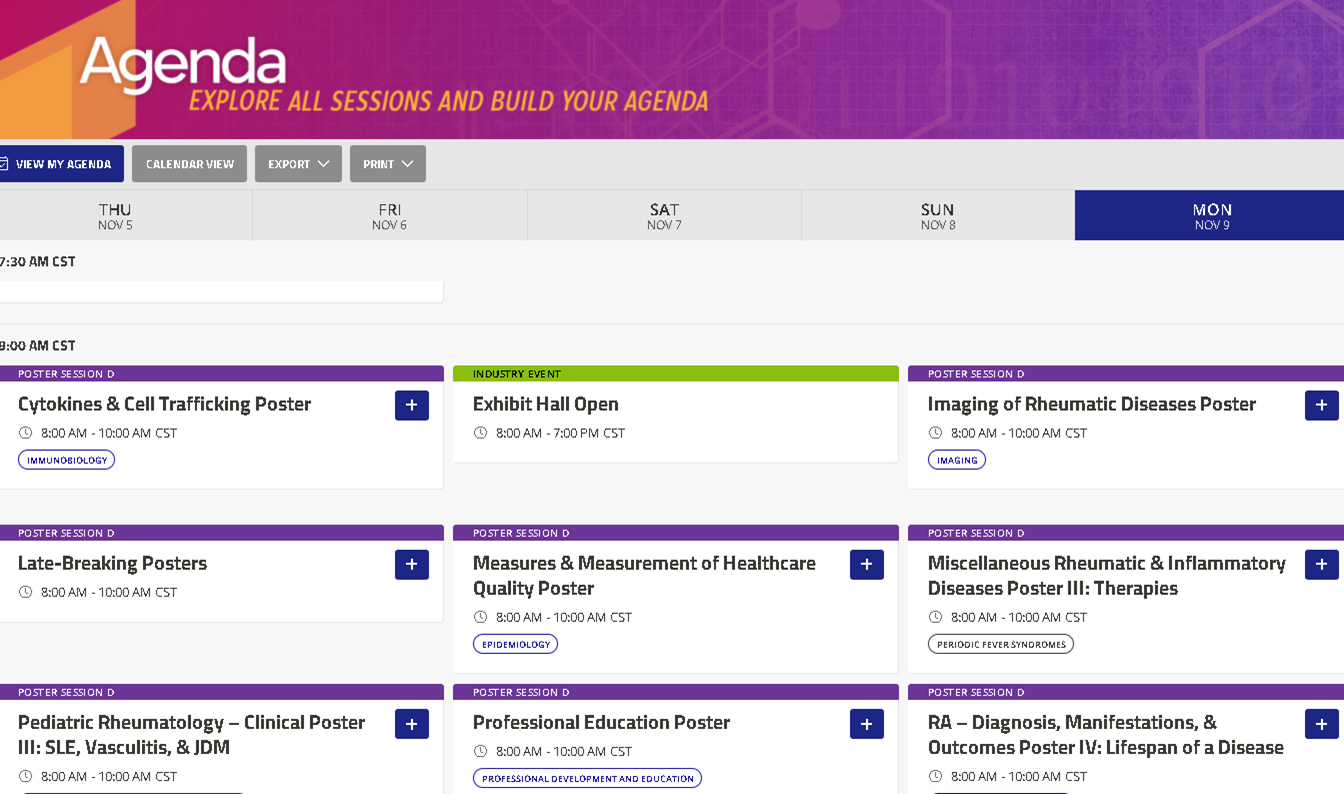Viewport: 1344px width, 794px height.
Task: Click the View My Agenda button
Action: click(60, 164)
